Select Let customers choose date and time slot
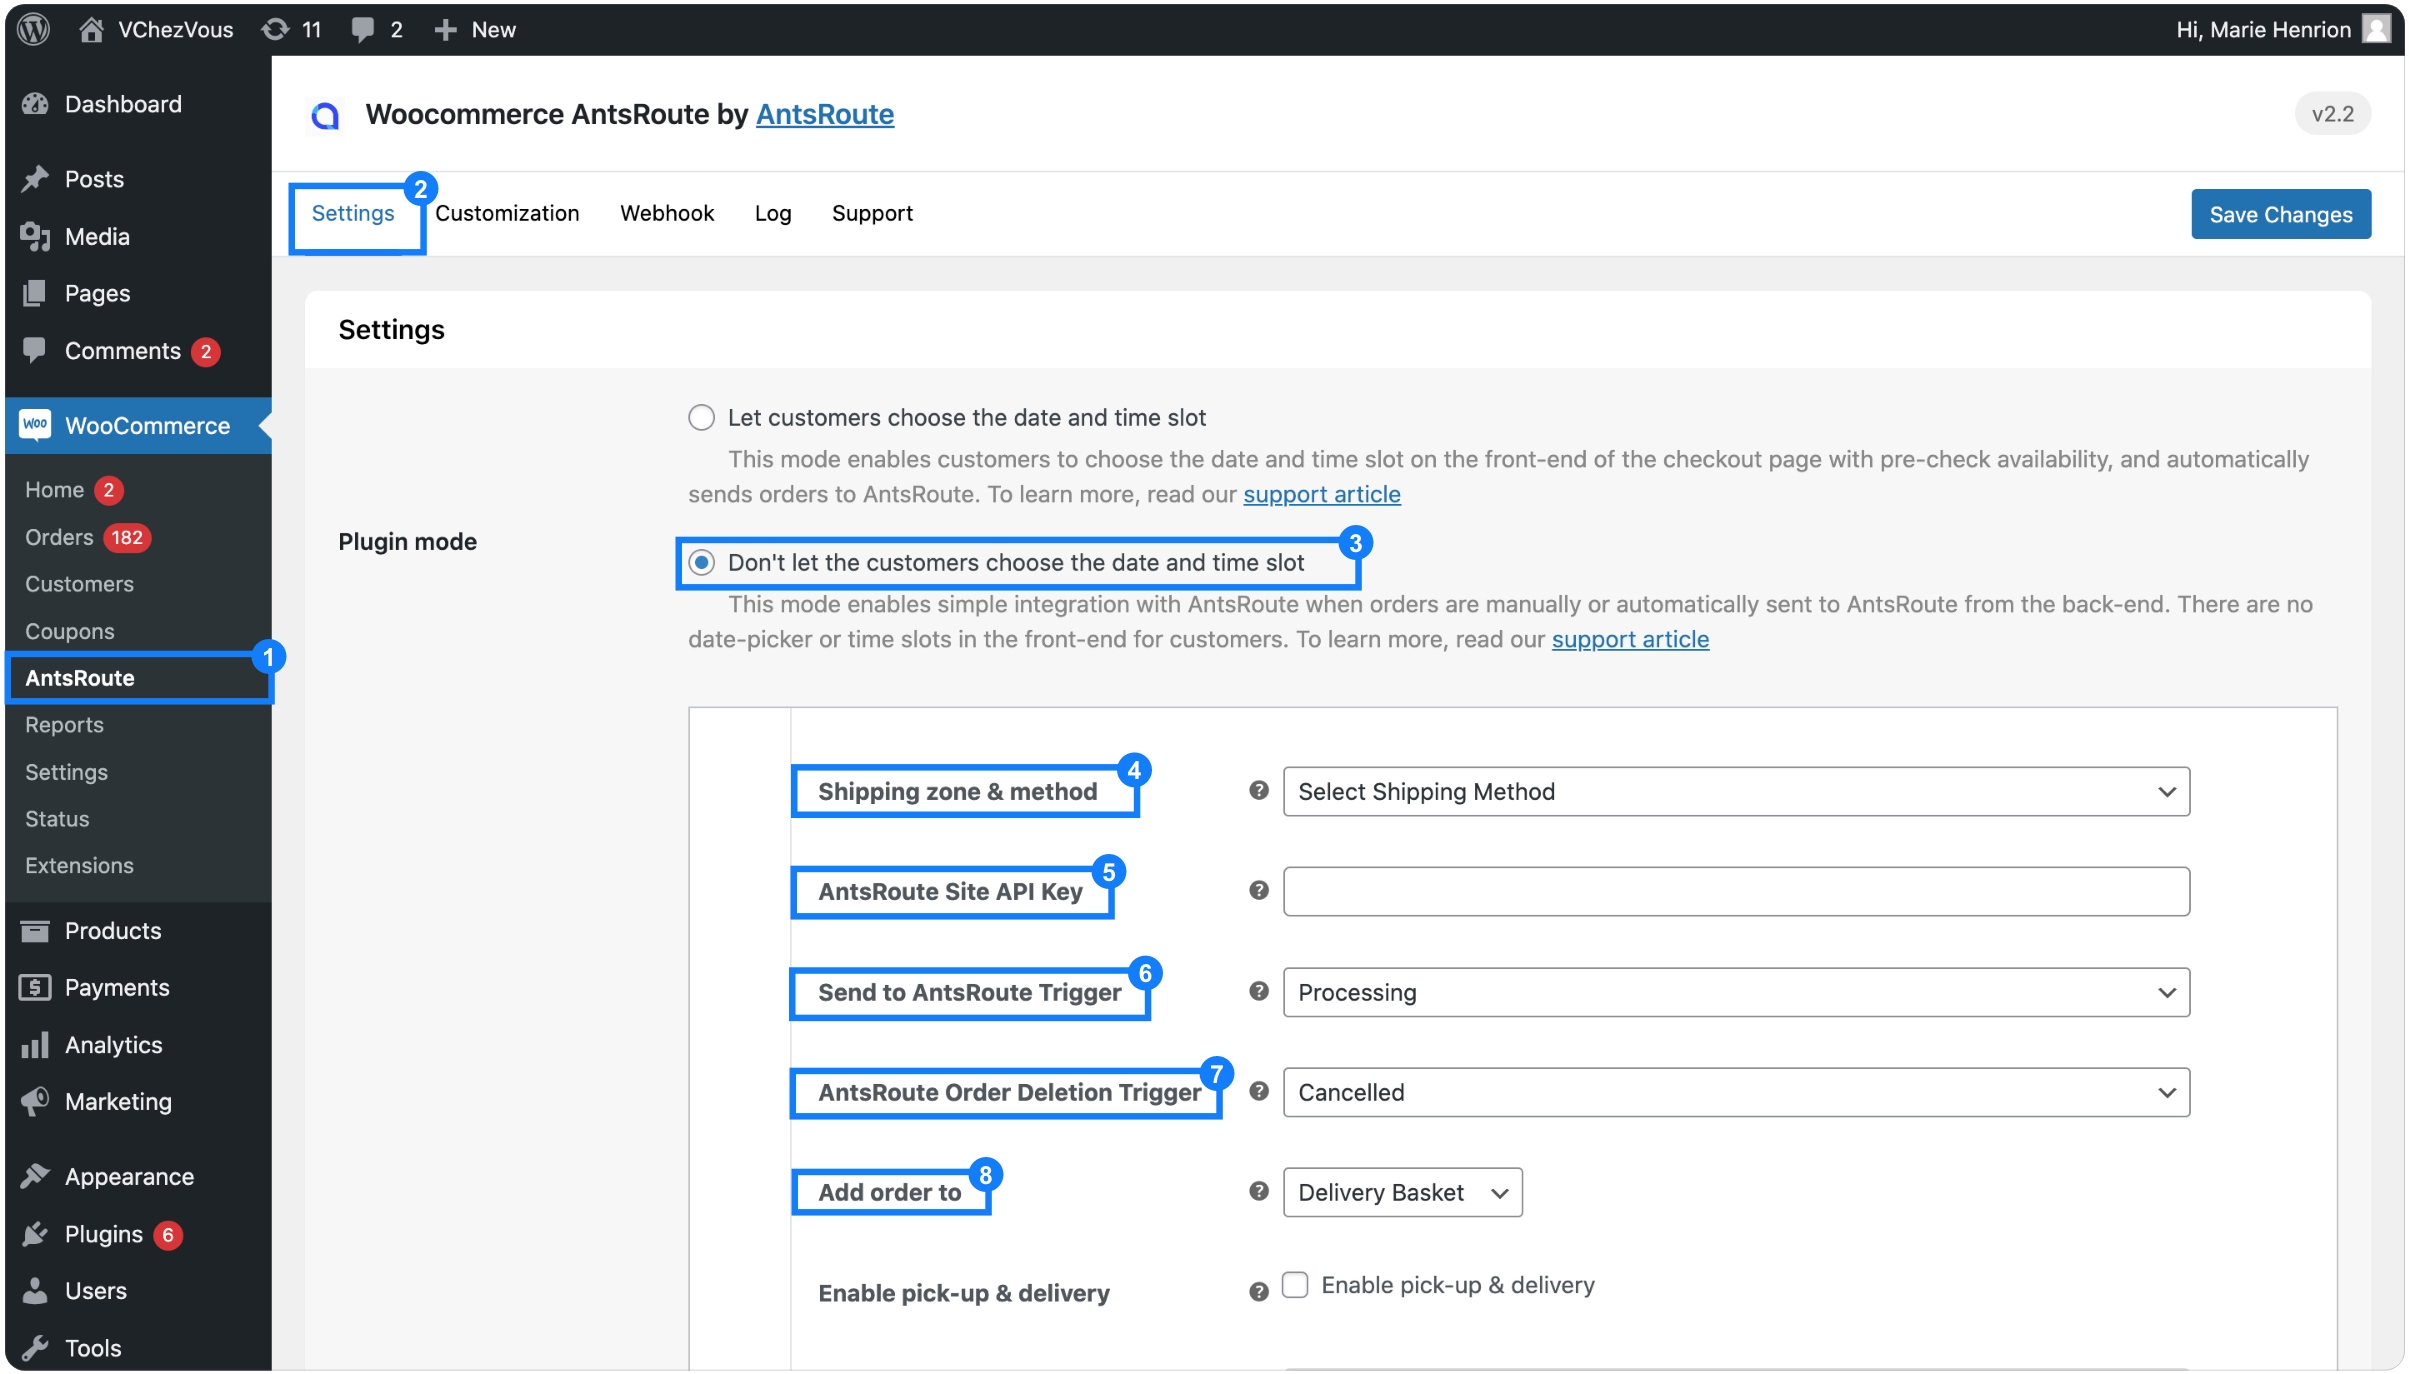This screenshot has width=2409, height=1374. pyautogui.click(x=701, y=417)
